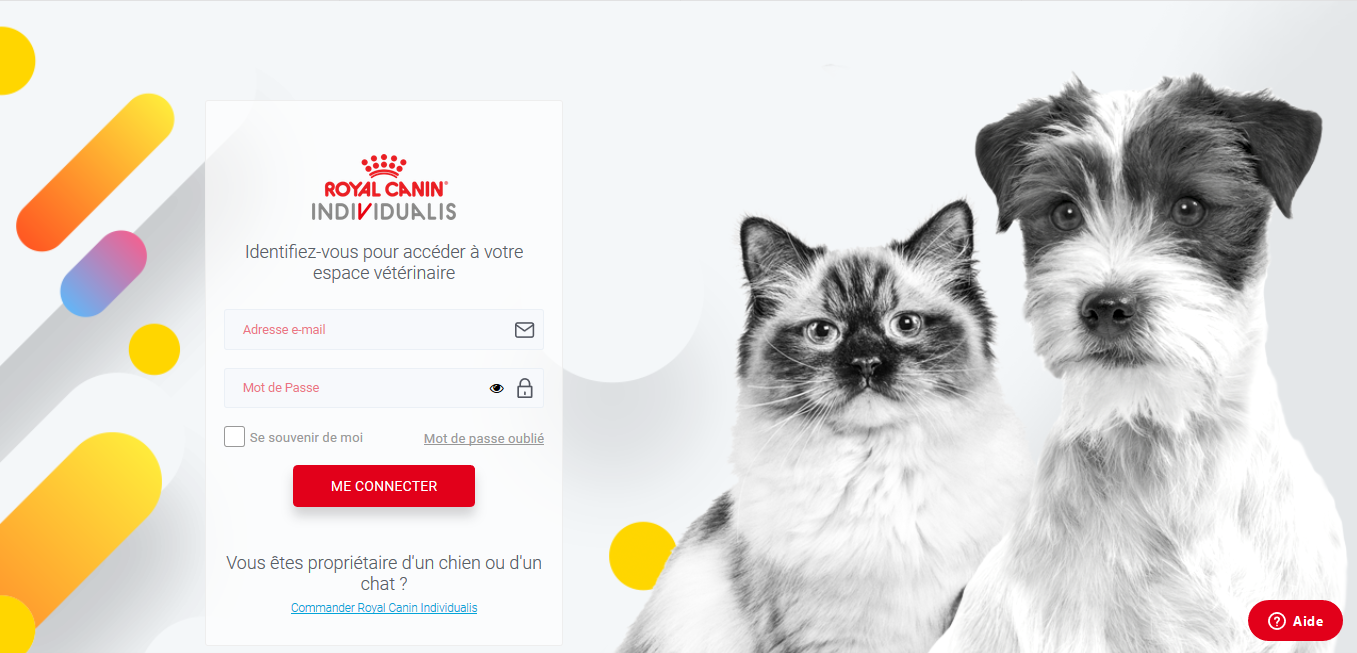
Task: Click the ME CONNECTER button
Action: point(384,486)
